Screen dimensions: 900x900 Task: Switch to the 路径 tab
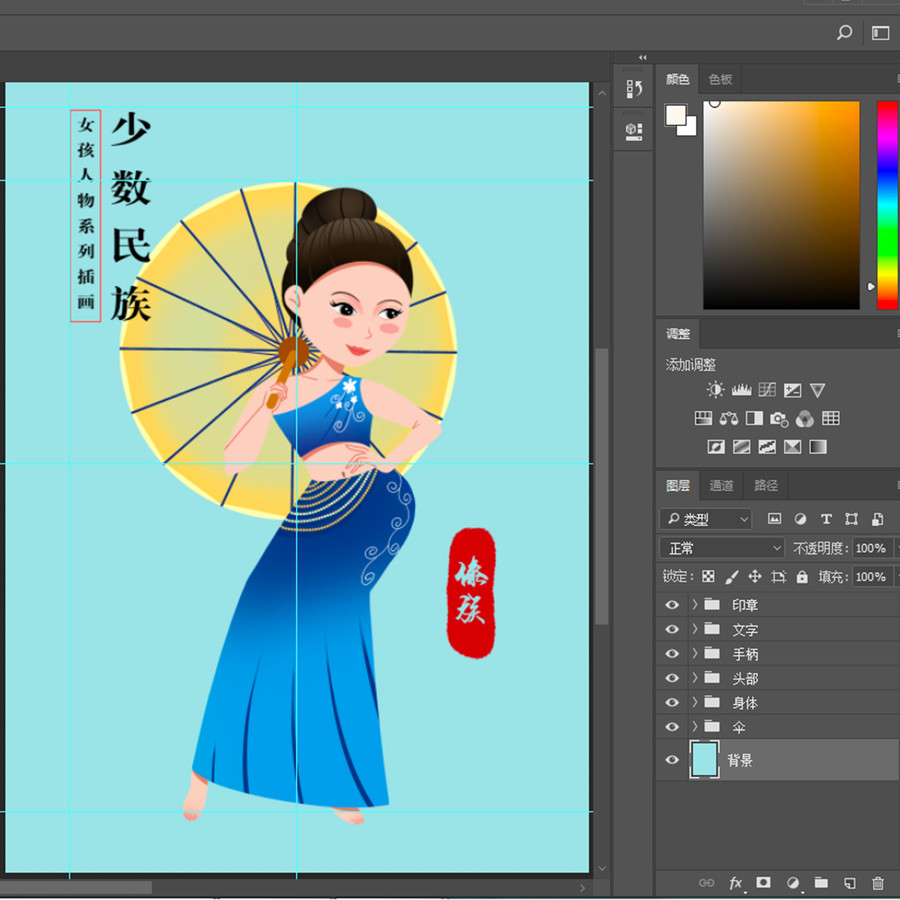[766, 486]
